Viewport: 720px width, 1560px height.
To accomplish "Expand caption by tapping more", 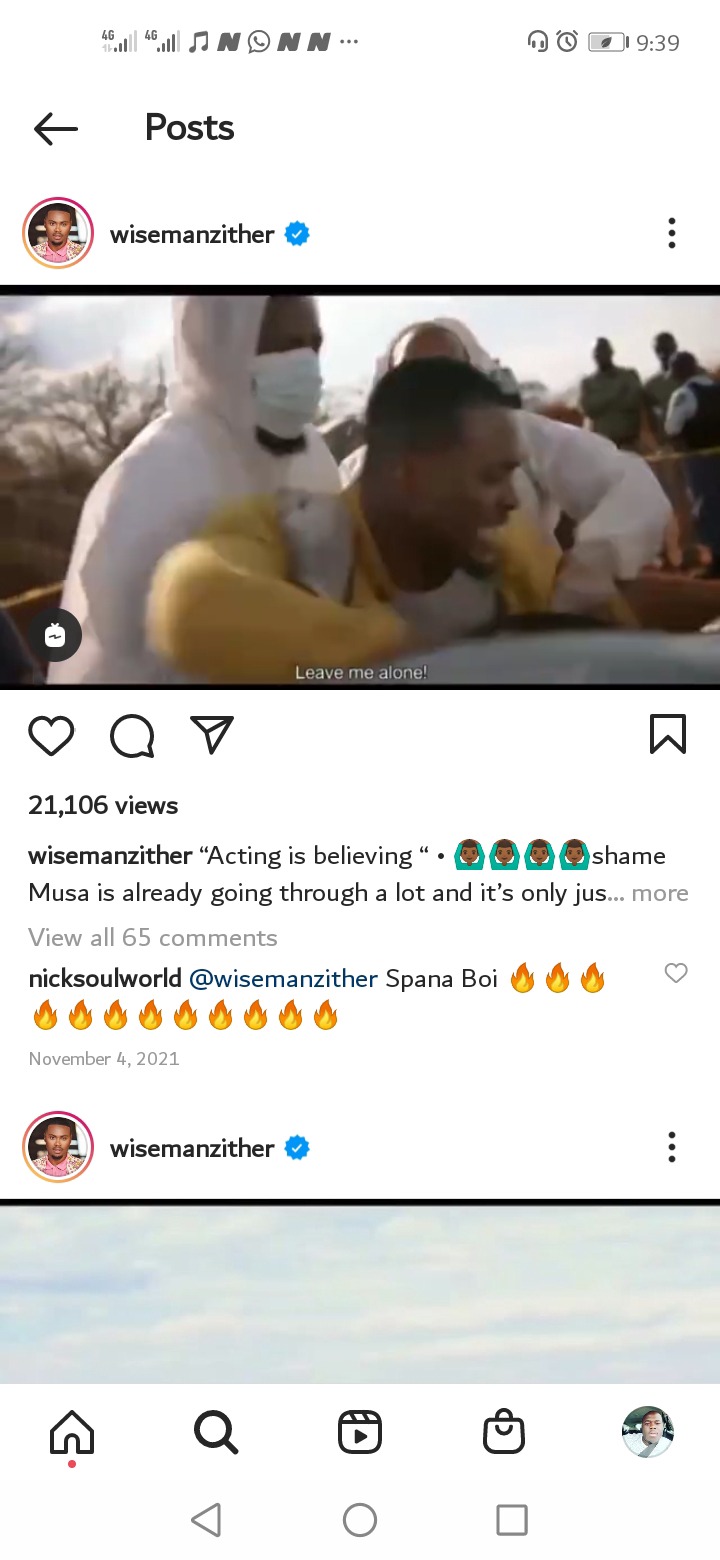I will (660, 893).
